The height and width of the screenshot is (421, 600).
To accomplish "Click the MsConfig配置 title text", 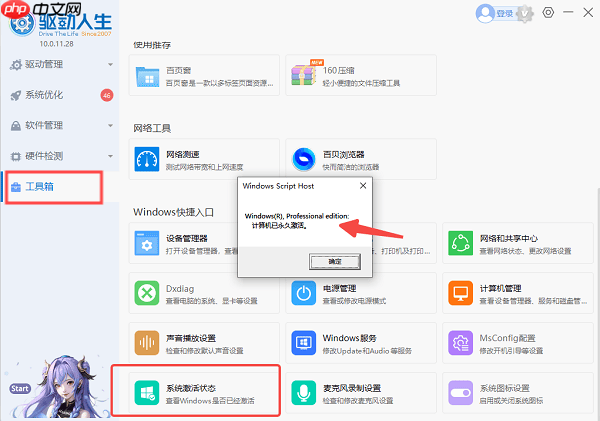I will [507, 338].
